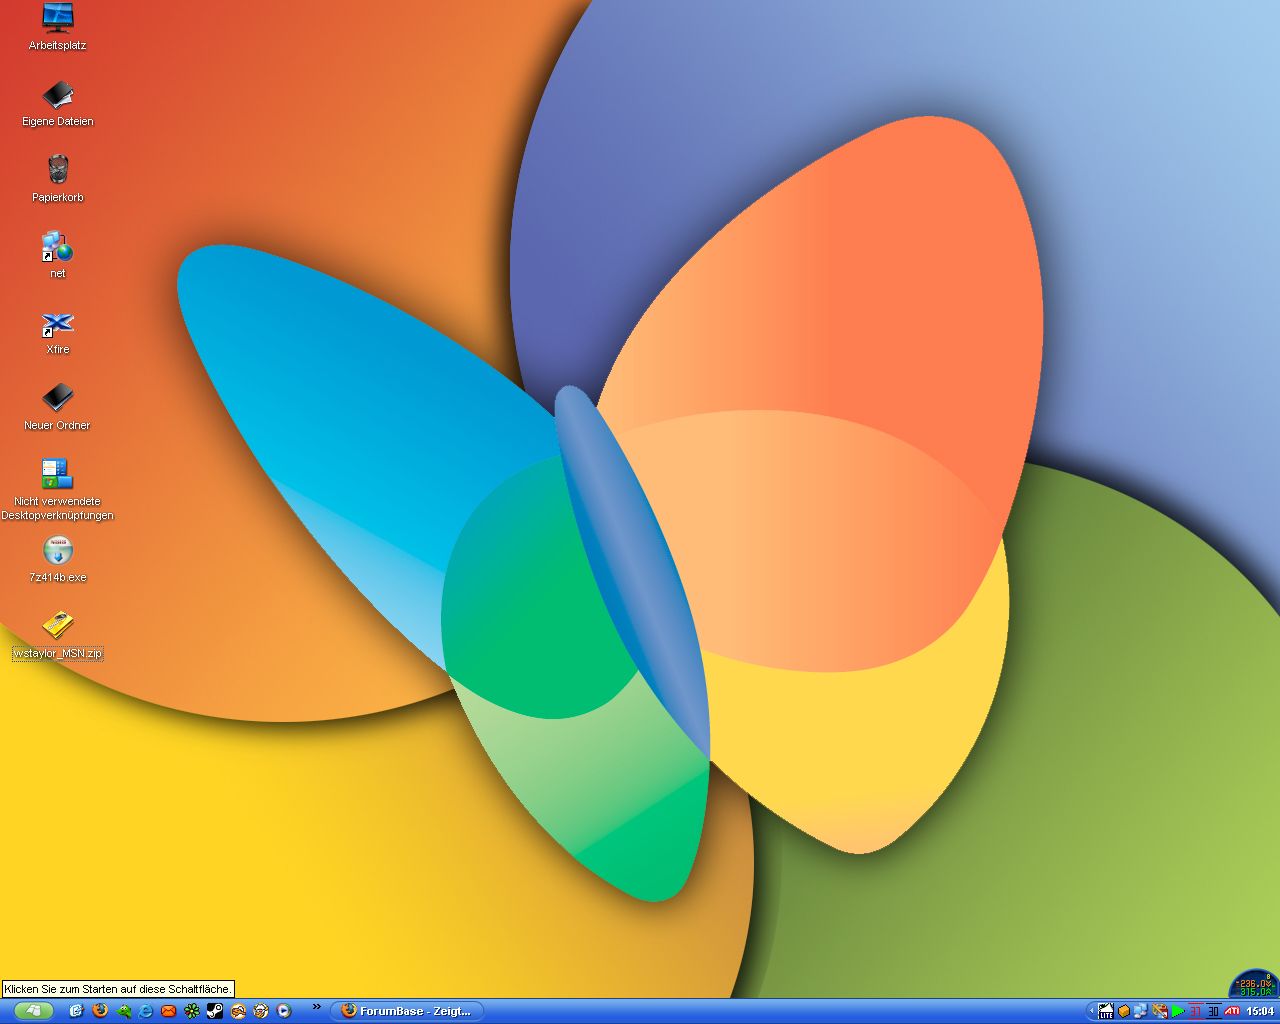This screenshot has height=1024, width=1280.
Task: Click the green Start button
Action: [x=34, y=1011]
